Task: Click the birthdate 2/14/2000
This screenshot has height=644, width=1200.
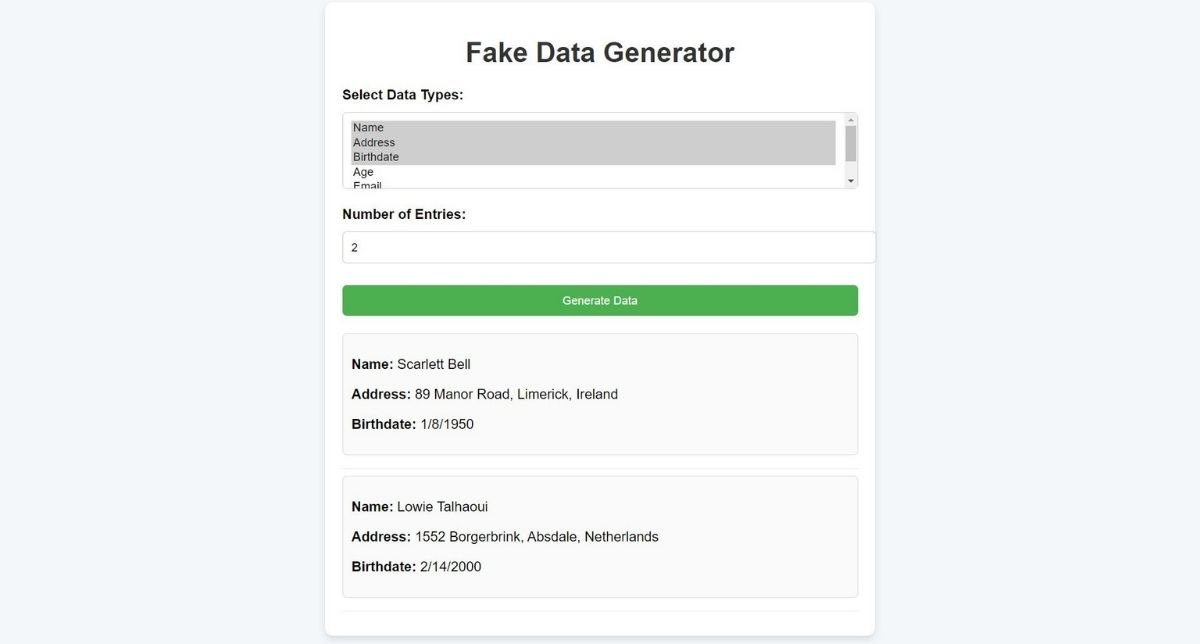Action: pyautogui.click(x=450, y=567)
